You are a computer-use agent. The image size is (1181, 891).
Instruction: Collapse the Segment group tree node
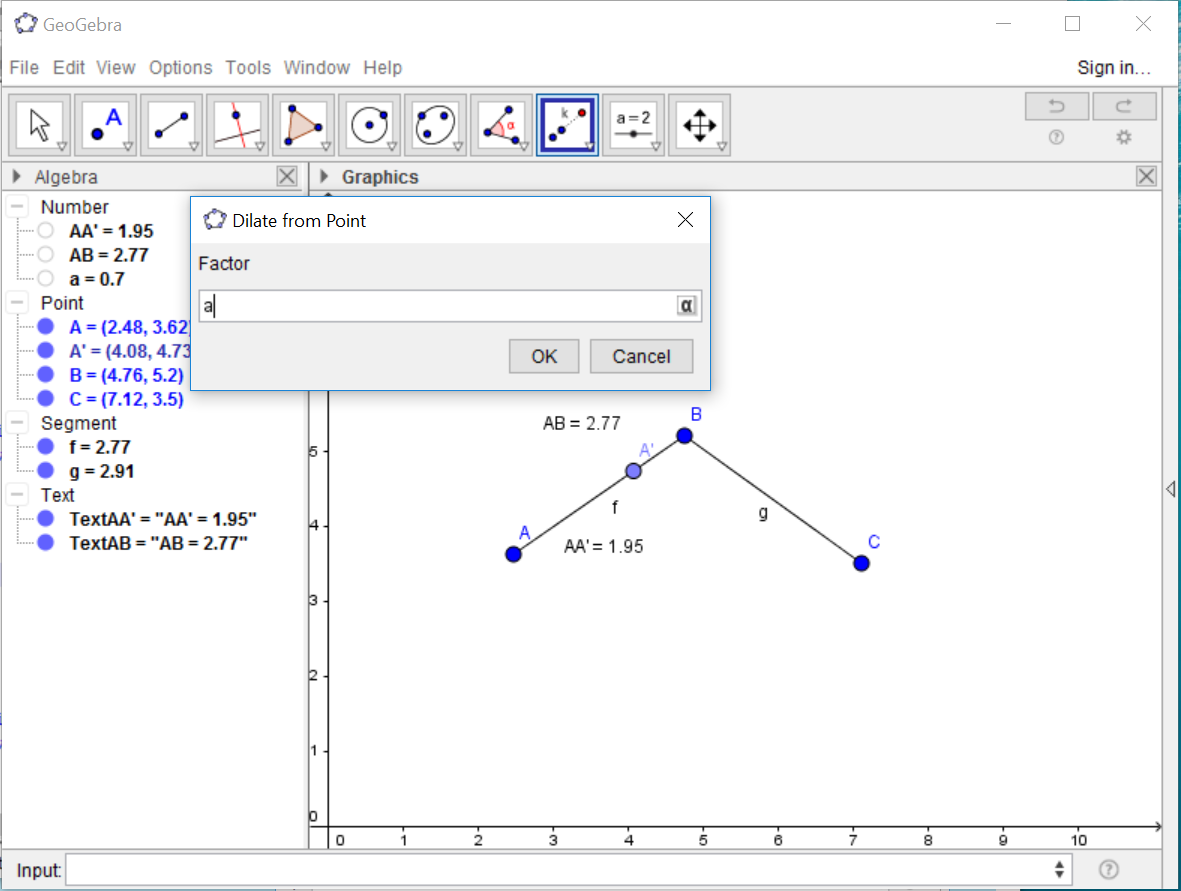18,423
